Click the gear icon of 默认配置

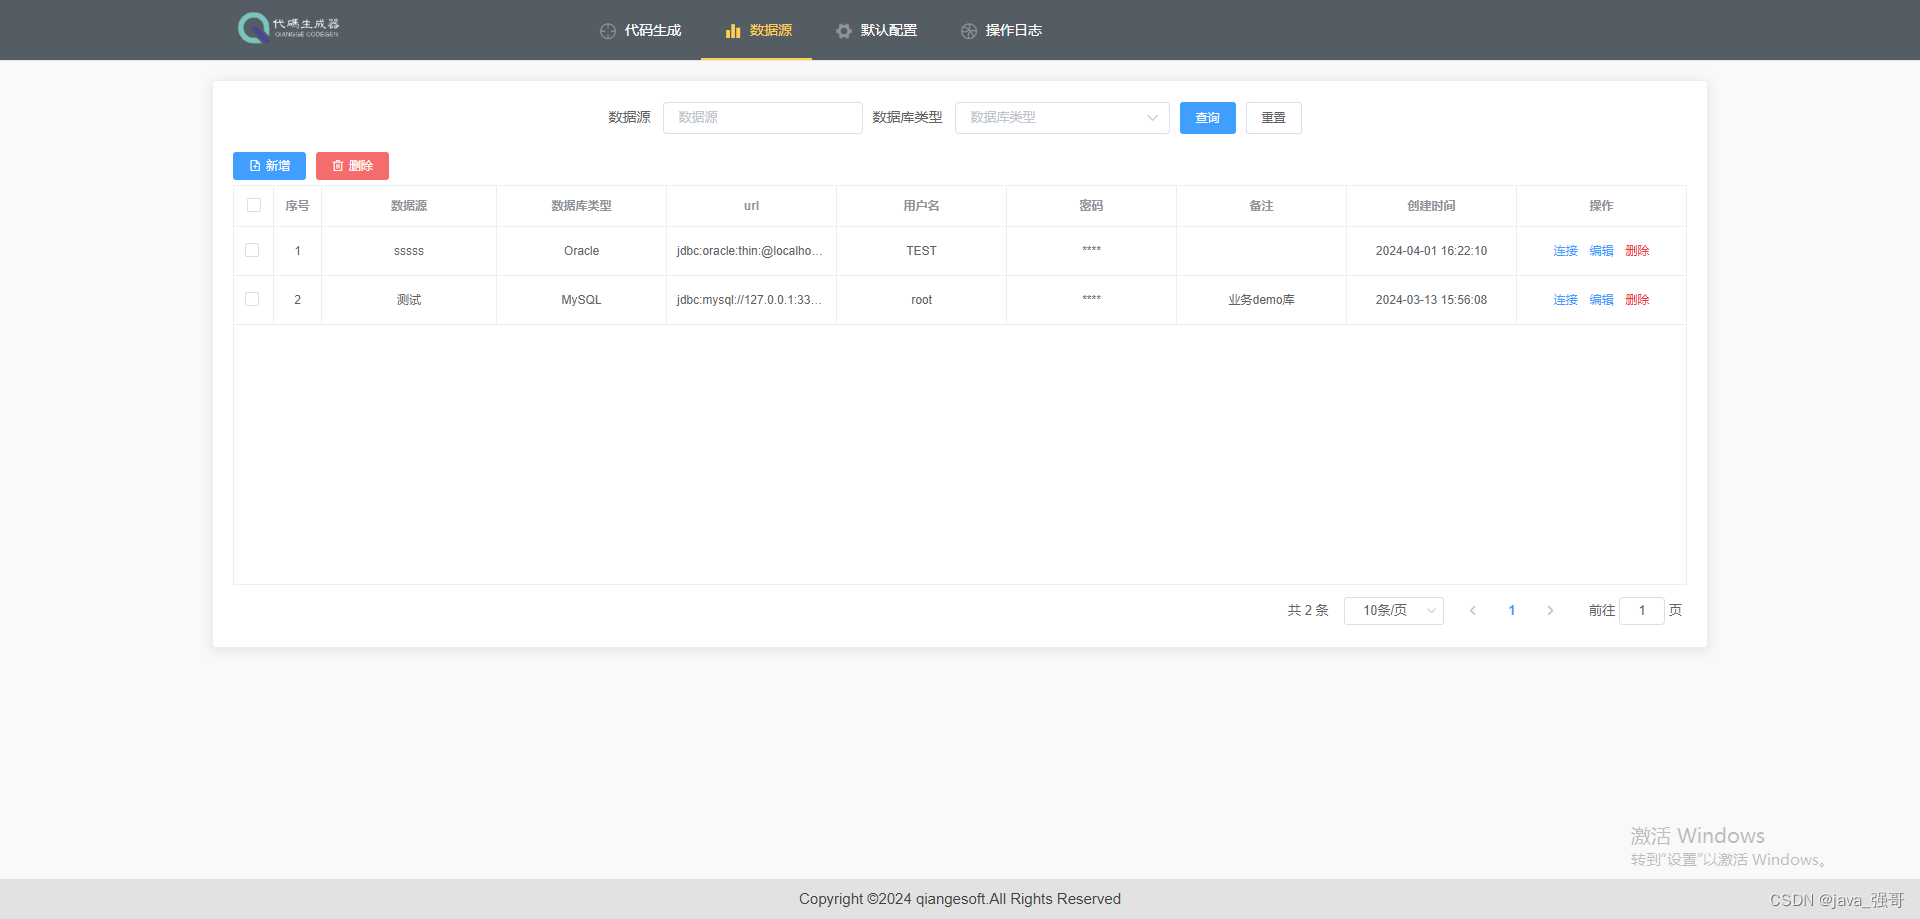[x=844, y=31]
